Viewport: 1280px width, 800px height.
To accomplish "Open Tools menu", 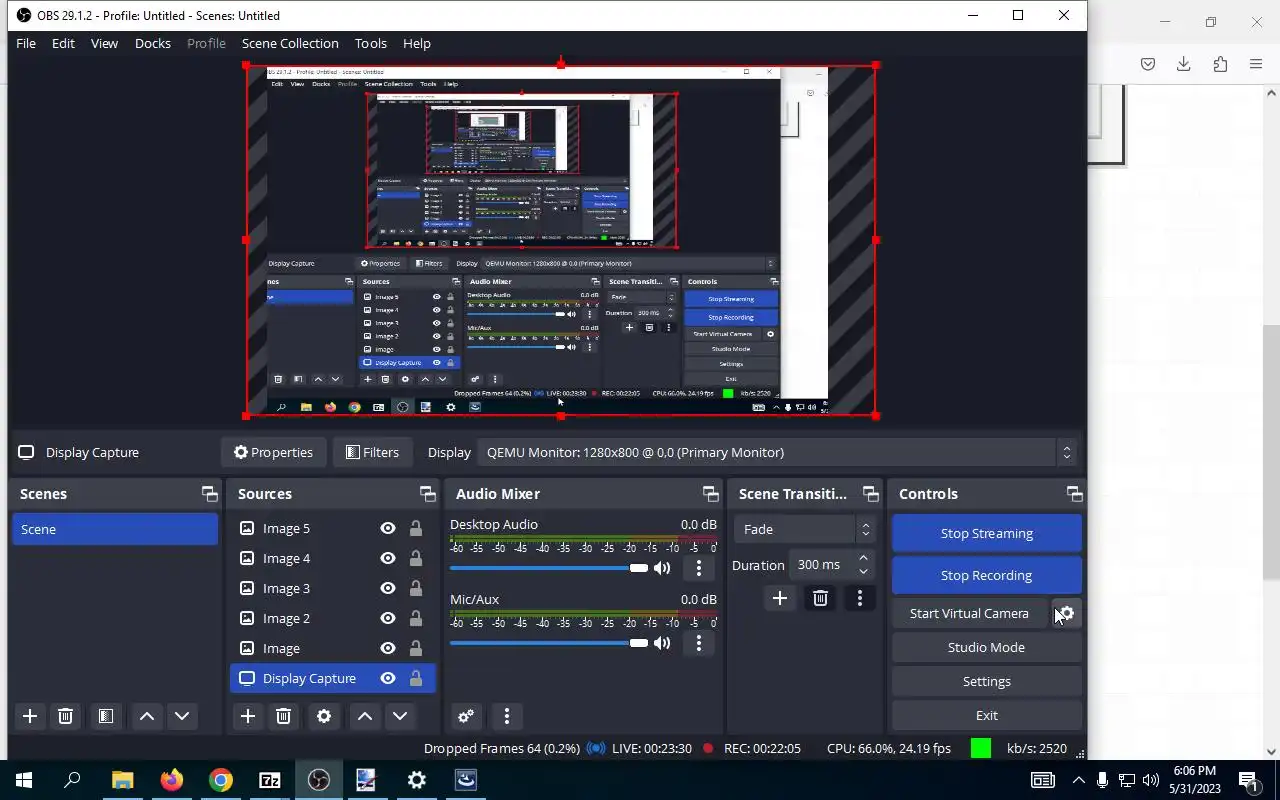I will coord(370,43).
